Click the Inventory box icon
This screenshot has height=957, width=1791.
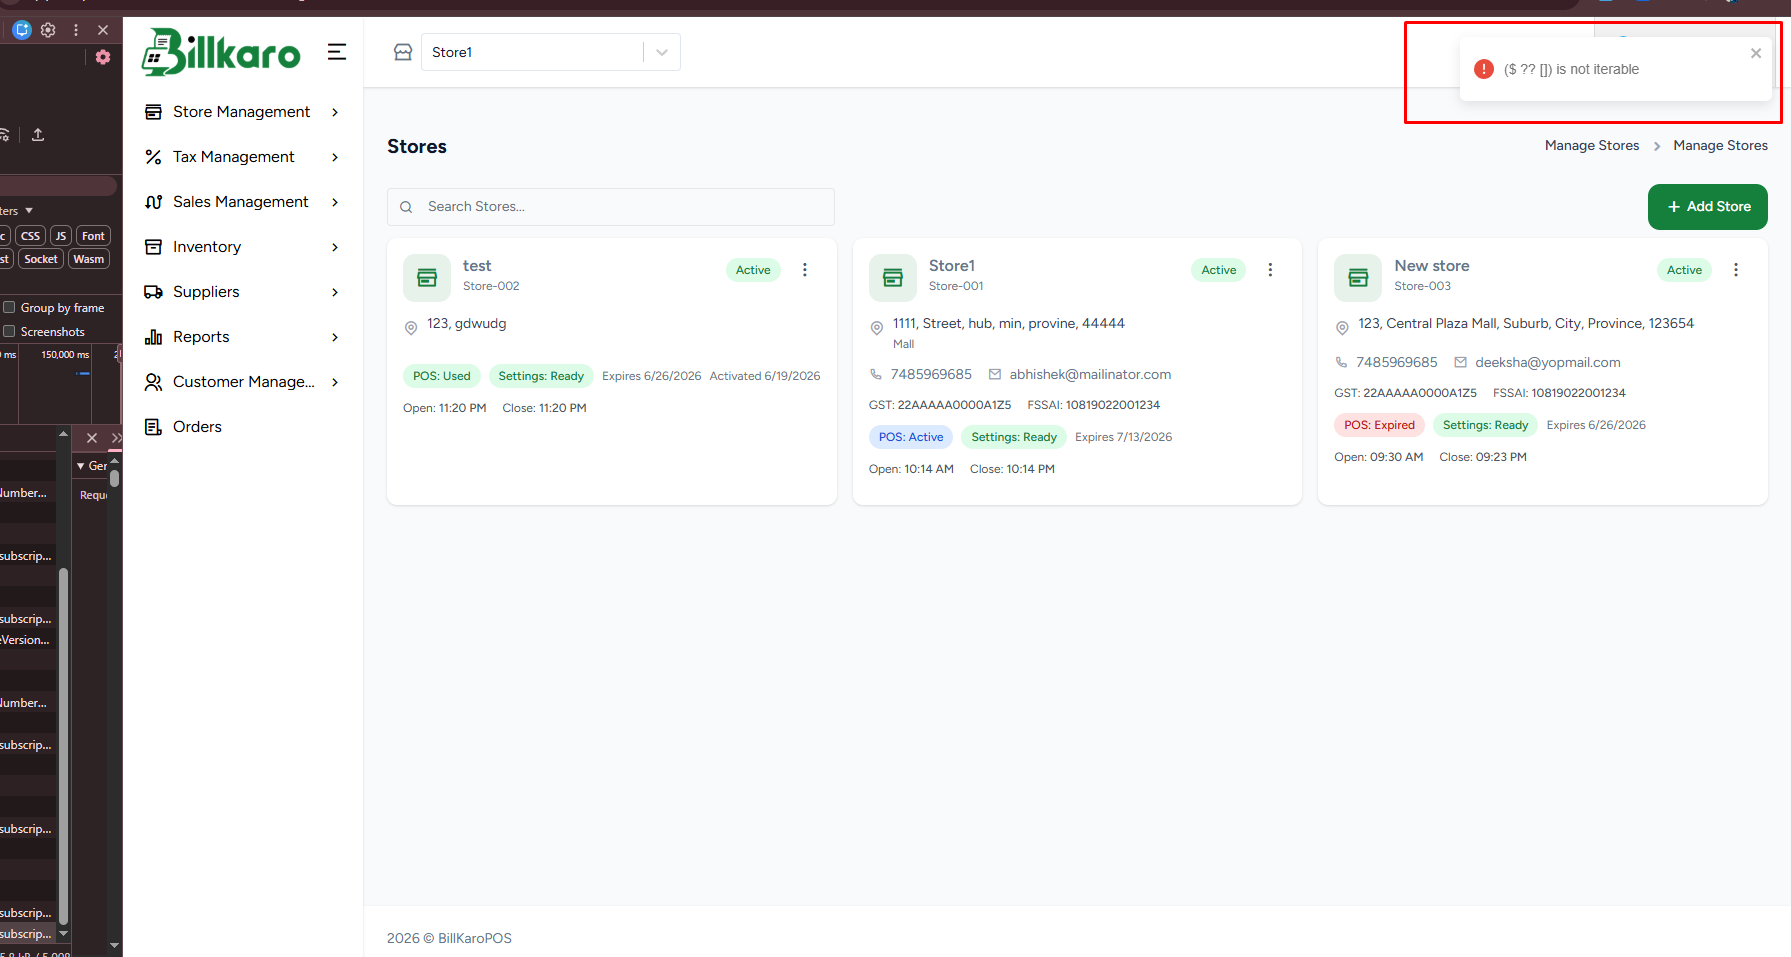(153, 247)
